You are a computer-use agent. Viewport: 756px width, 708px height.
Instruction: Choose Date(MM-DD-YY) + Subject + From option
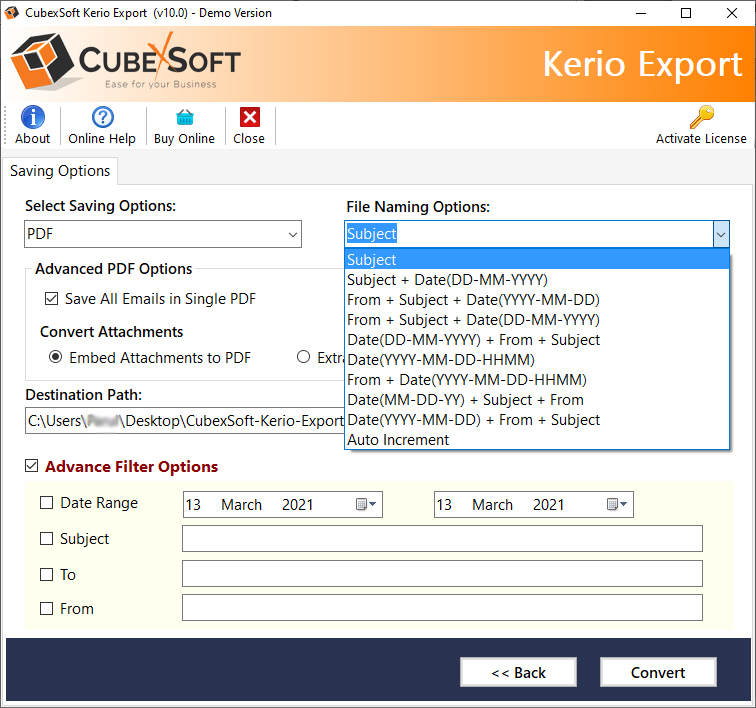point(537,400)
